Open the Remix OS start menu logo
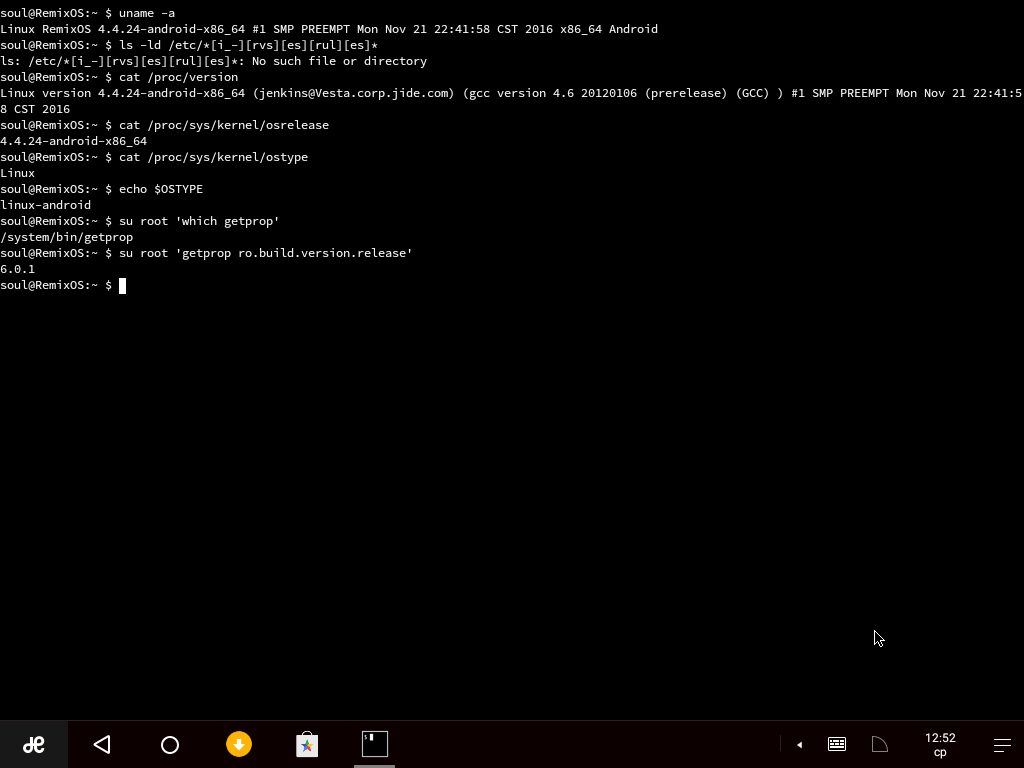This screenshot has width=1024, height=768. [34, 744]
